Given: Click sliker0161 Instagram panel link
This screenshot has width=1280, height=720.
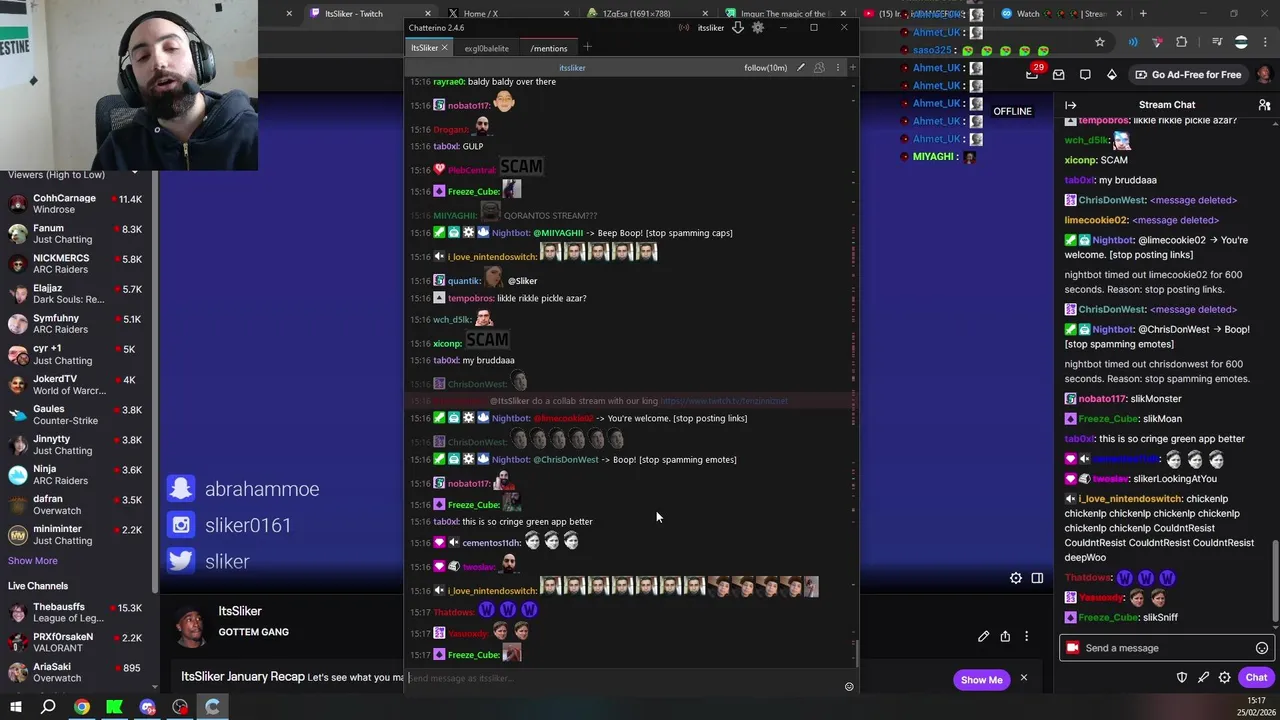Looking at the screenshot, I should click(230, 525).
